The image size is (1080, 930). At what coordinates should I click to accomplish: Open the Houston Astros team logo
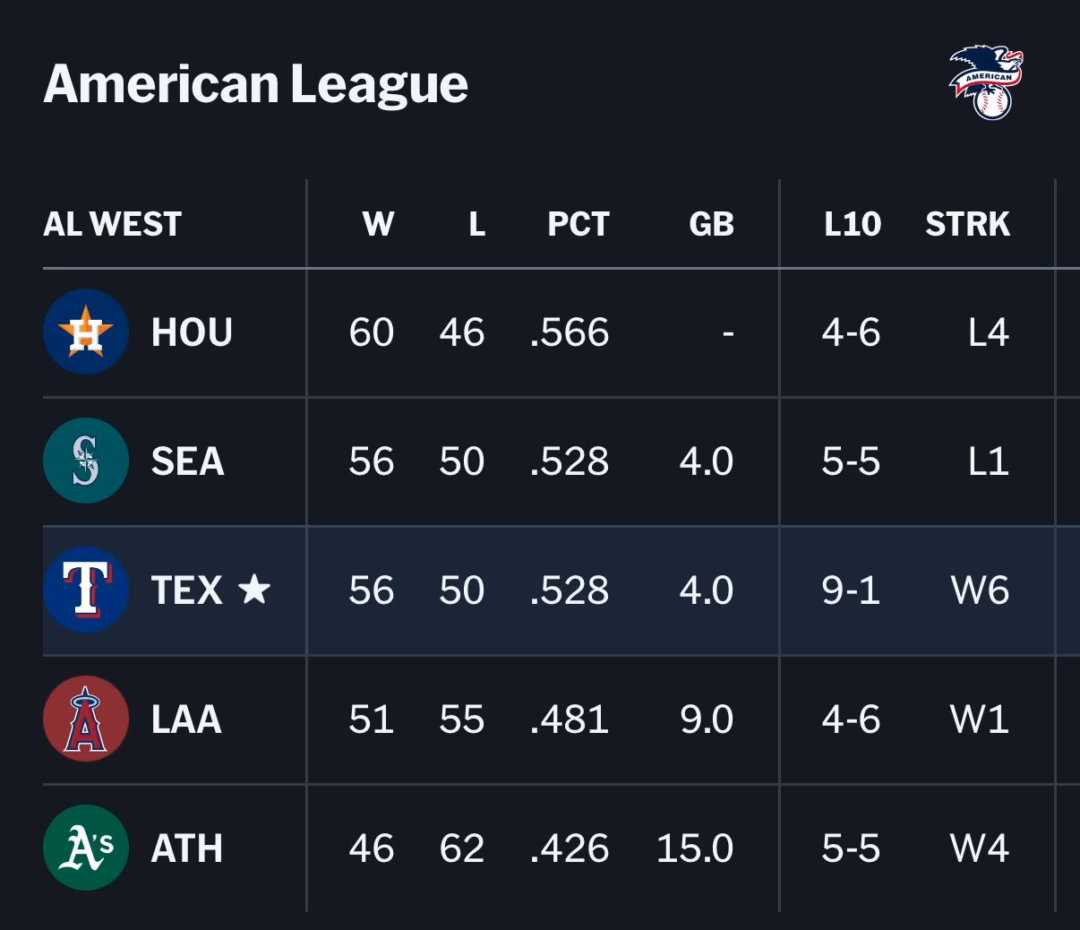pyautogui.click(x=86, y=332)
